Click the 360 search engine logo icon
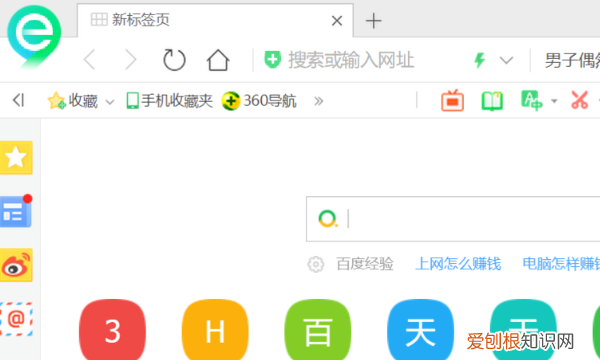Image resolution: width=600 pixels, height=360 pixels. 328,219
